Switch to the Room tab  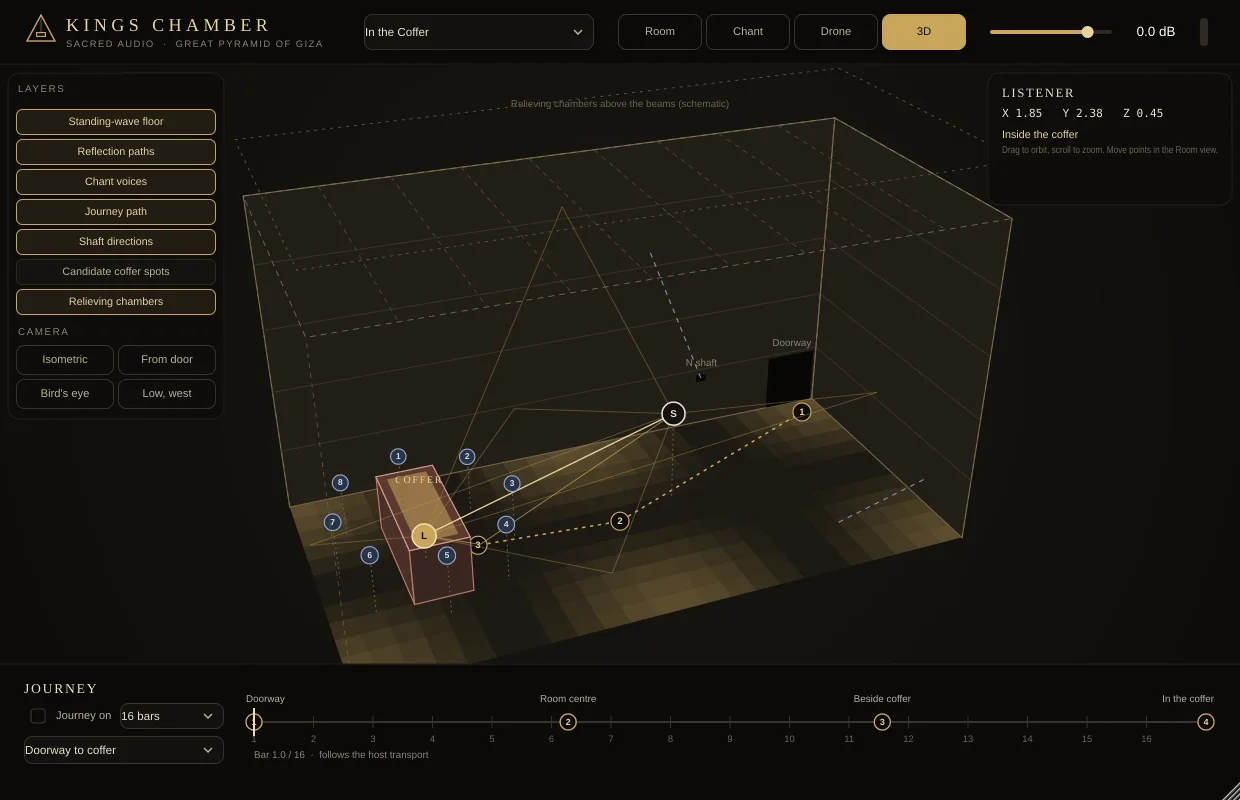(660, 32)
